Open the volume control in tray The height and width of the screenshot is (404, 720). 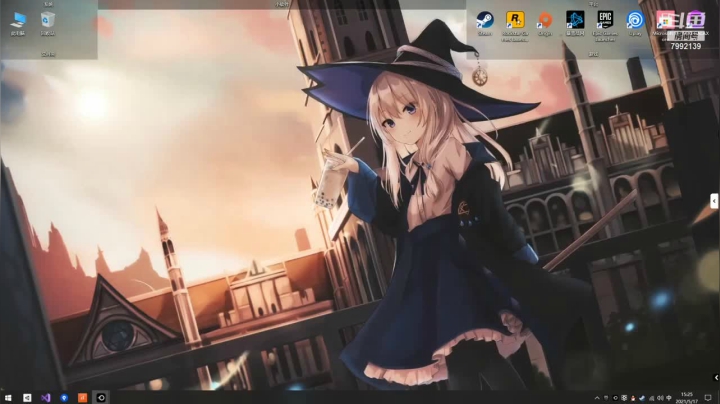coord(660,398)
